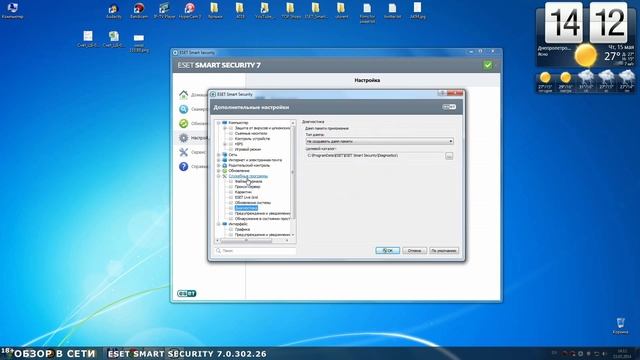Screen dimensions: 640x360
Task: Click the large sun icon in weather widget
Action: 585,56
